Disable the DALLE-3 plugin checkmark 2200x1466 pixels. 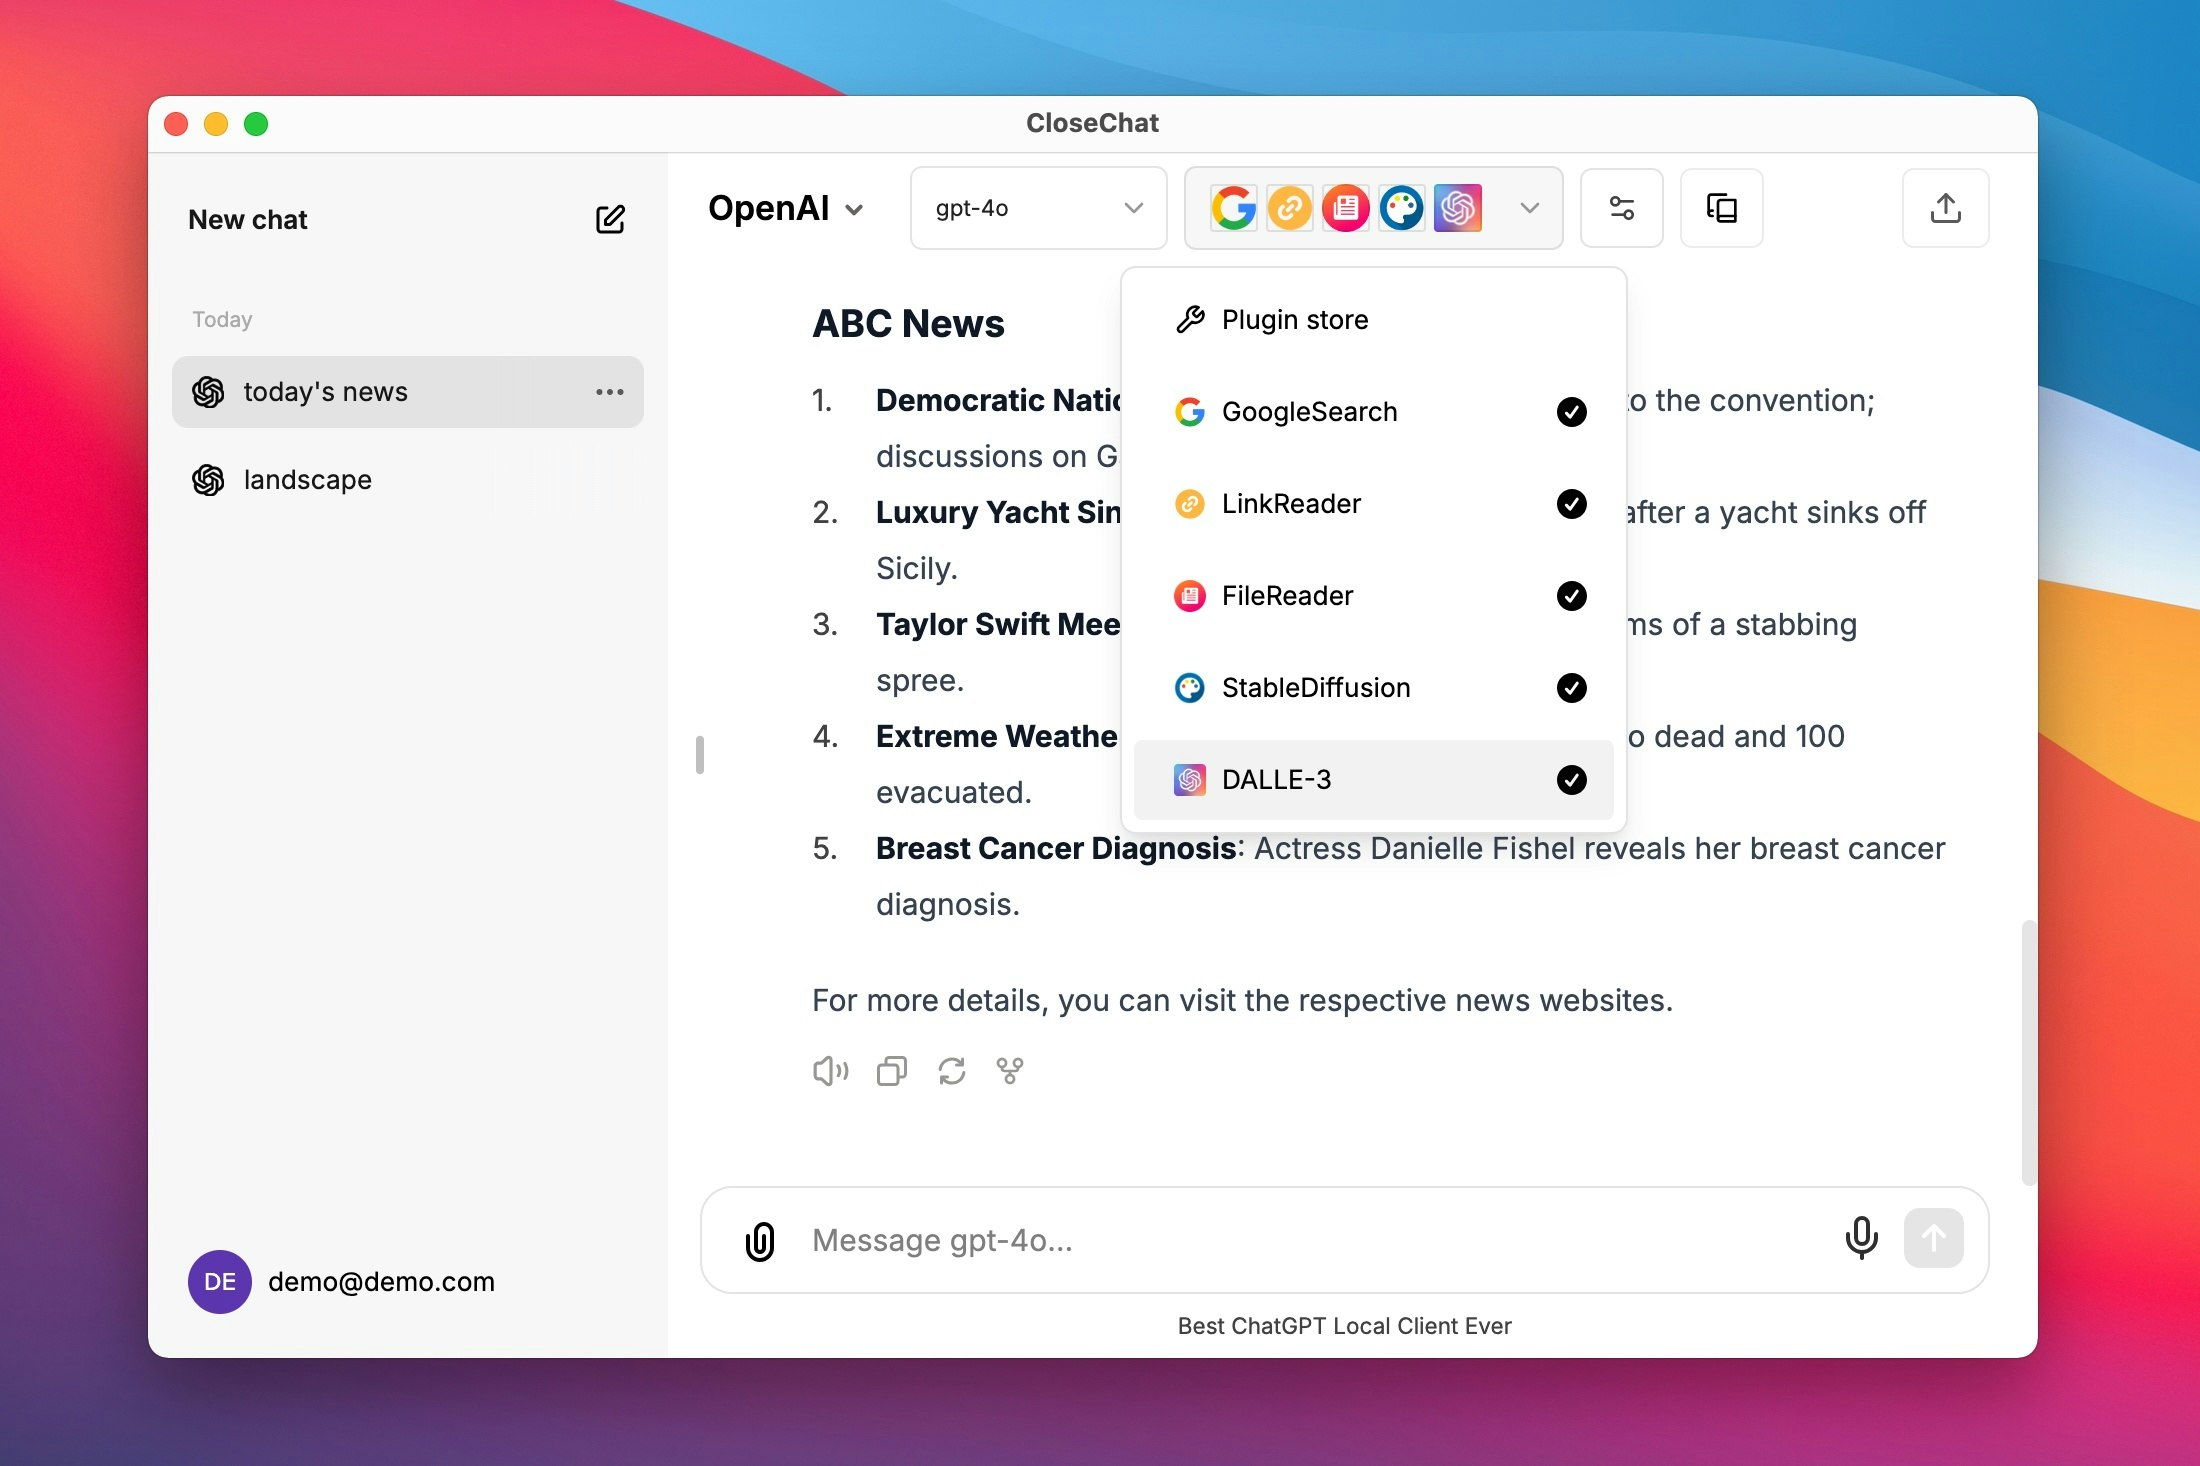coord(1571,780)
